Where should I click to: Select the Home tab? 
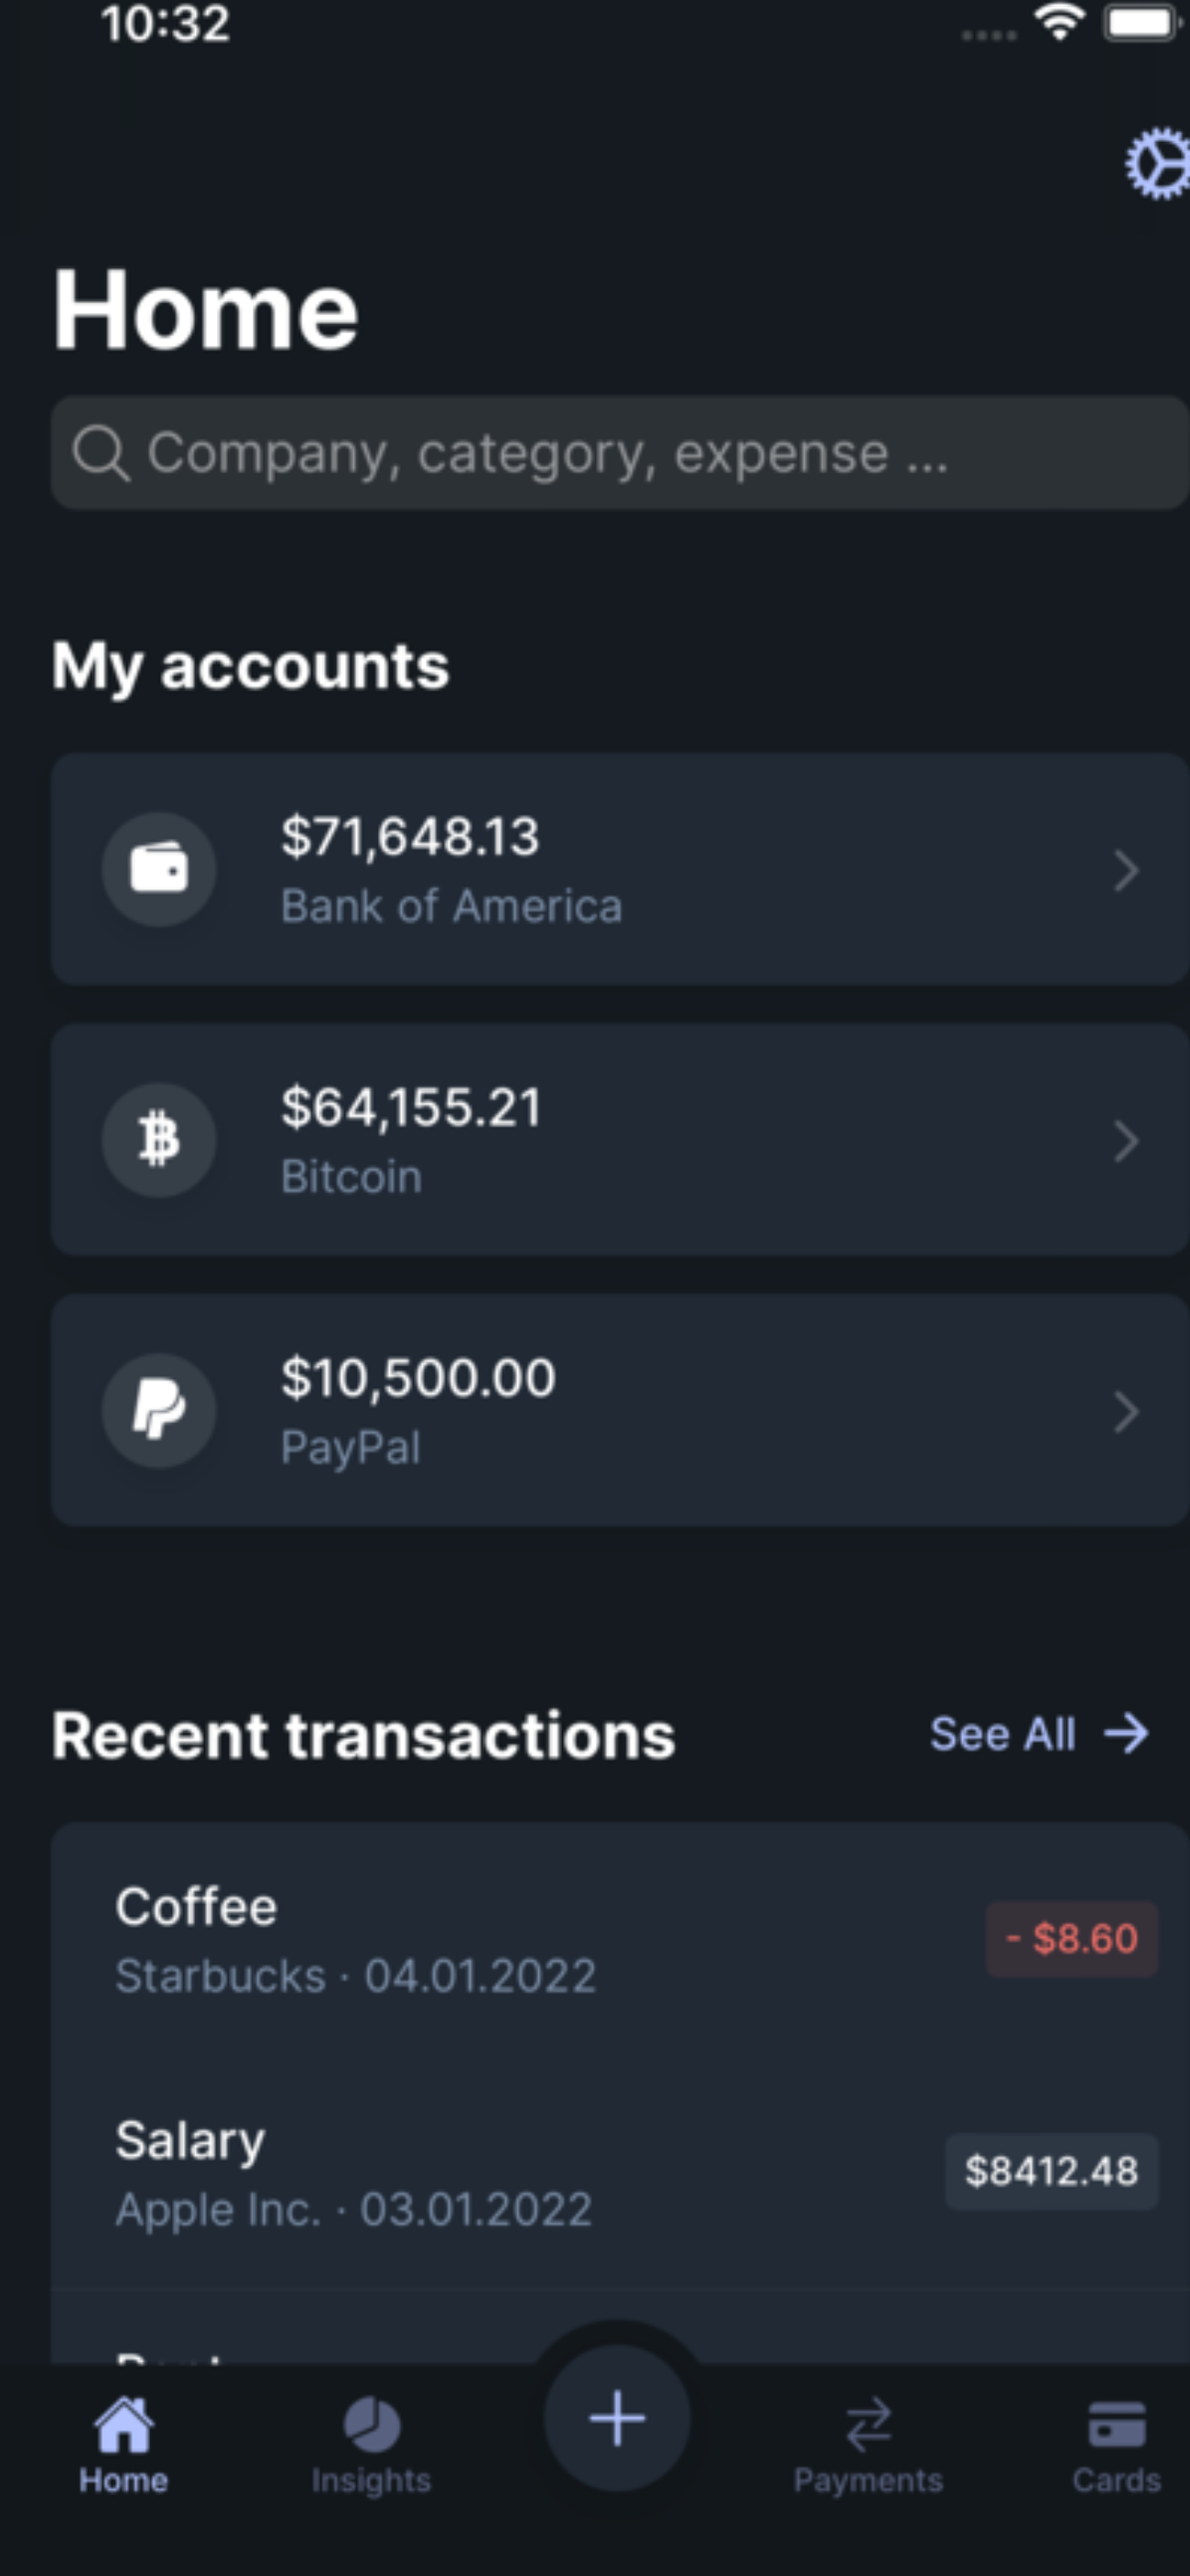(x=124, y=2443)
